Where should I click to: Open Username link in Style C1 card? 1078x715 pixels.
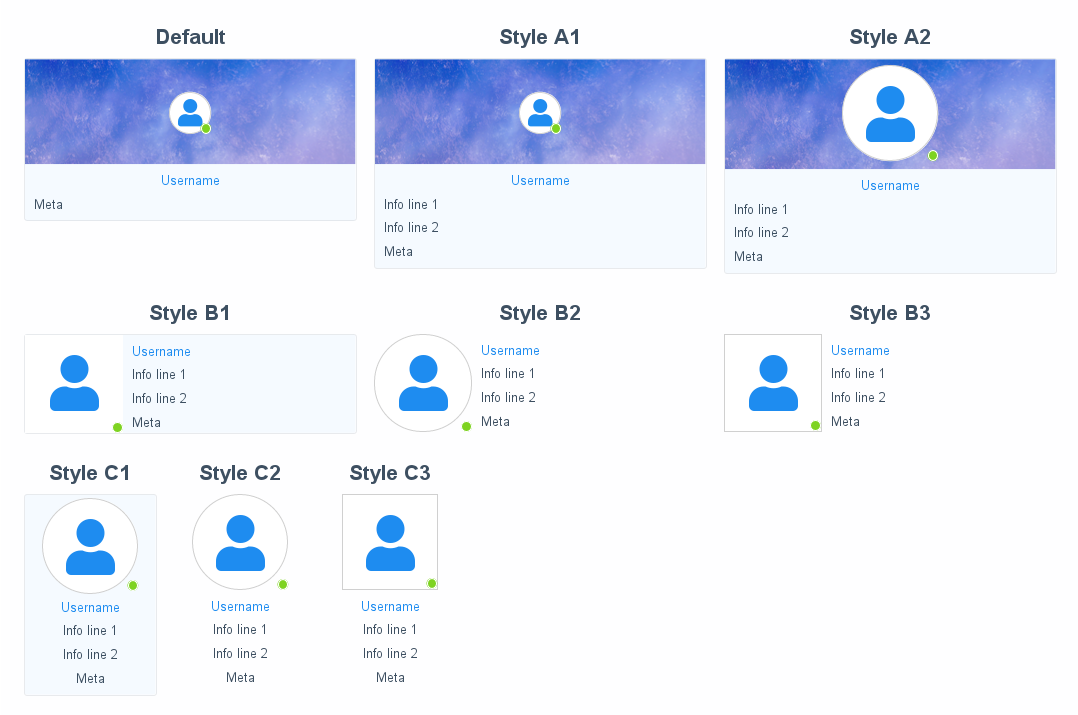tap(90, 608)
